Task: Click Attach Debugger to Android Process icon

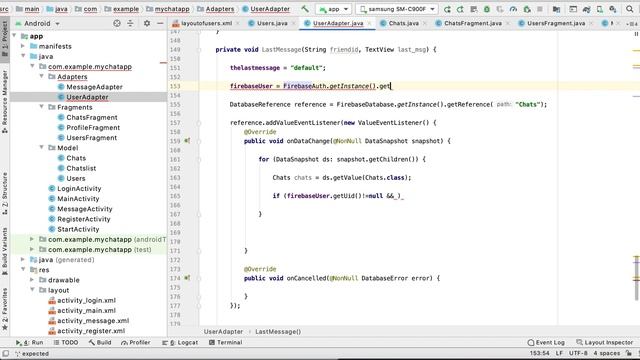Action: (x=527, y=9)
